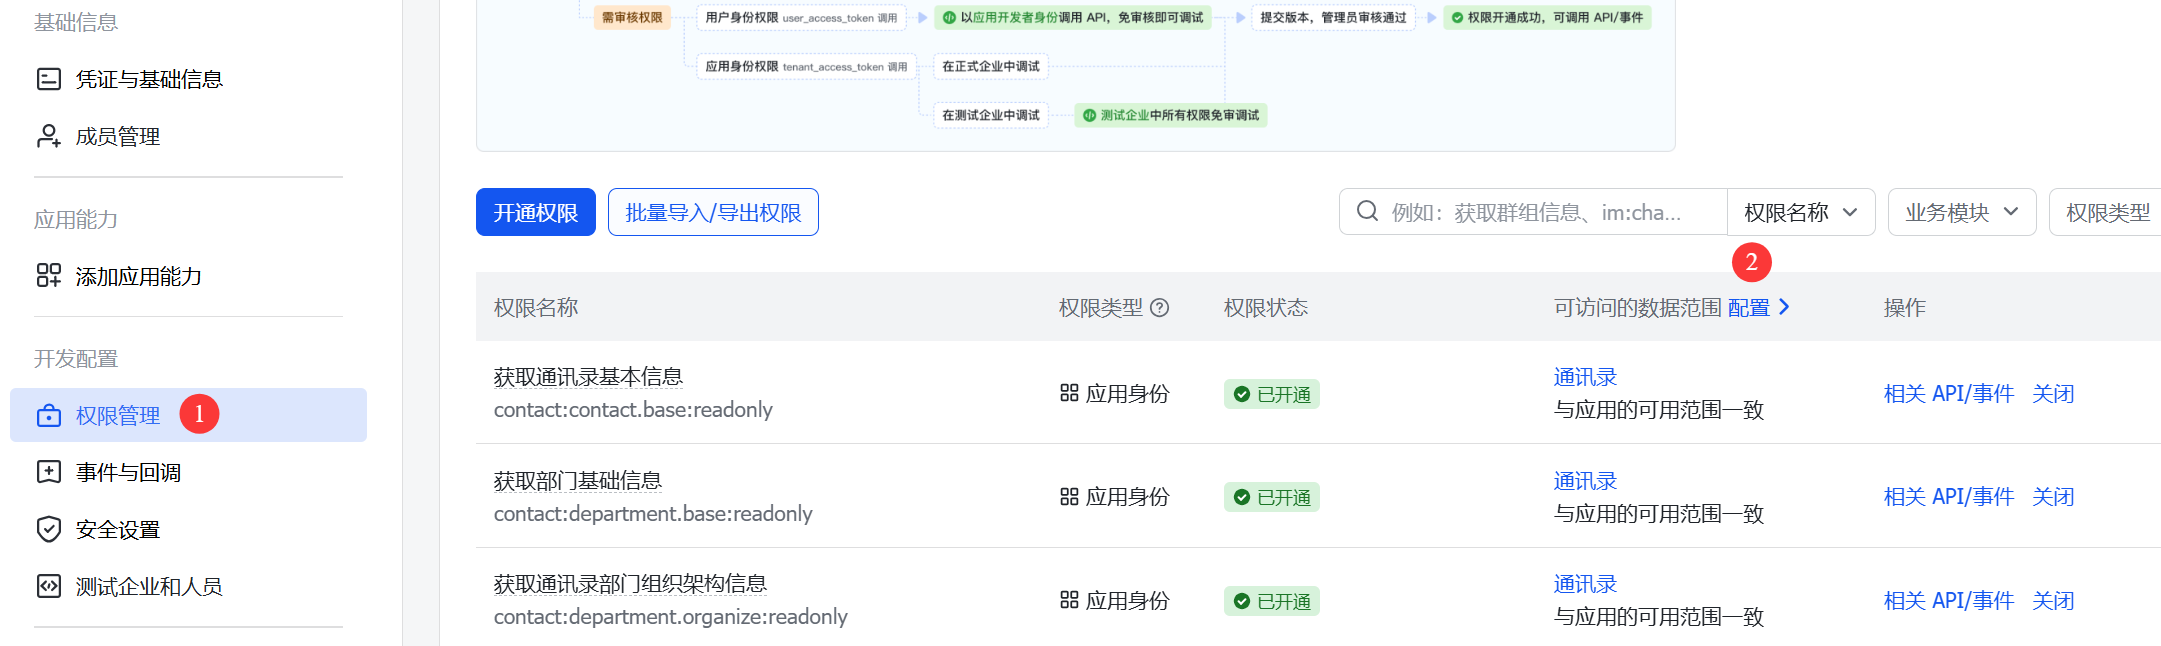Click the help icon beside 权限类型 header

(1159, 308)
